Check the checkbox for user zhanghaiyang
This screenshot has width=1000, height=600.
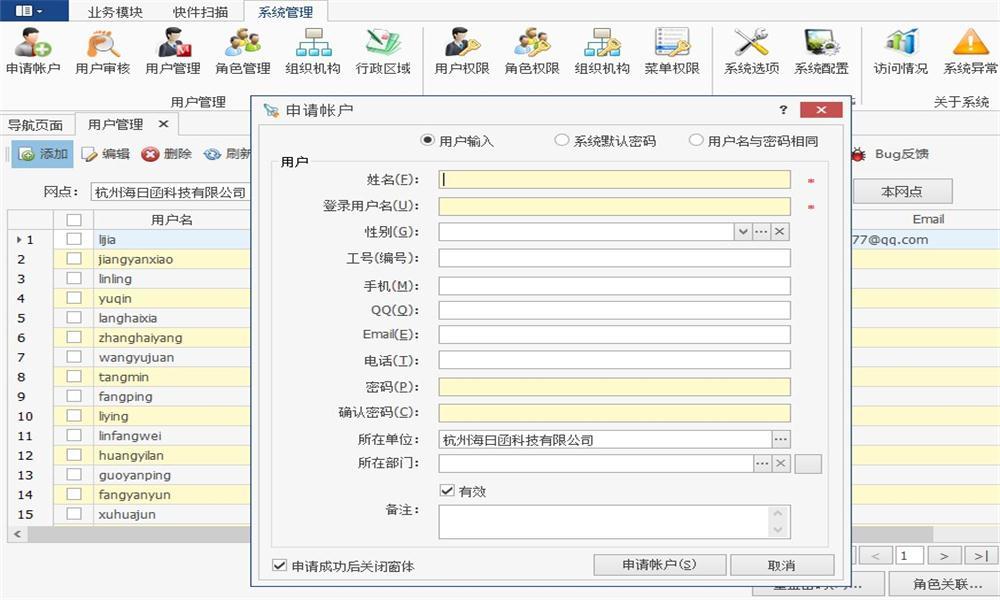click(x=74, y=337)
